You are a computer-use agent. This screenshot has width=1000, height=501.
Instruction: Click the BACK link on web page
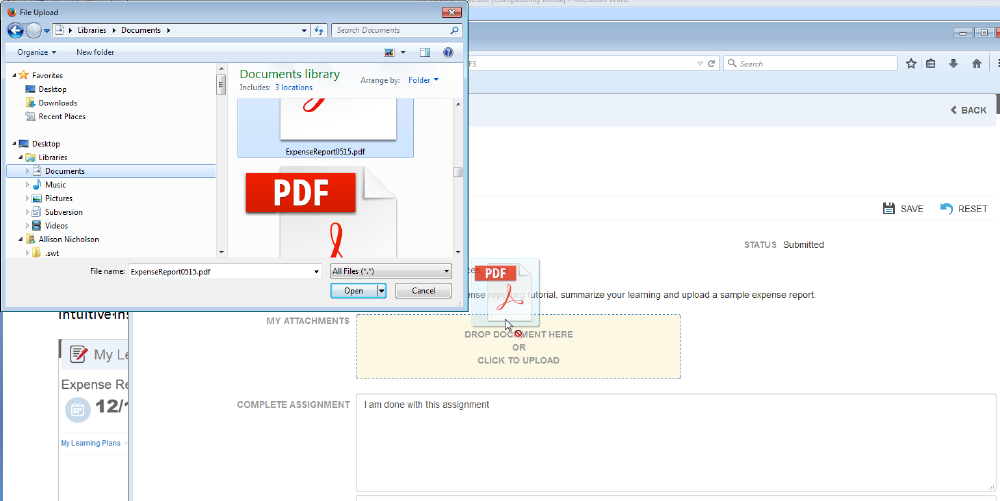(968, 110)
